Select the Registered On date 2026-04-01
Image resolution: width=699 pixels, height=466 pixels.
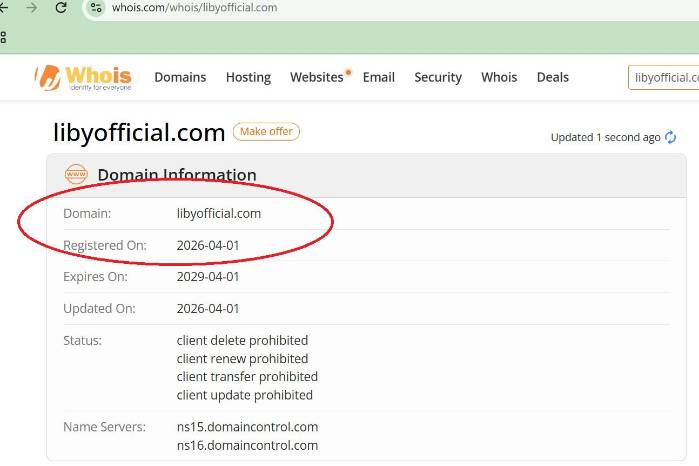208,245
